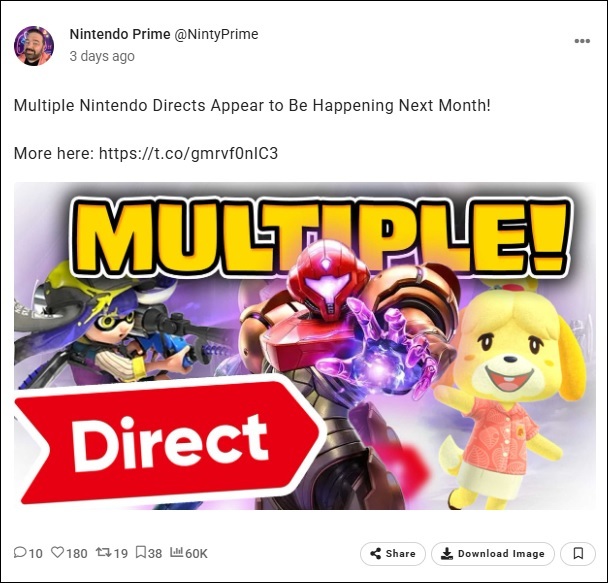Open the views bar-chart stats icon
This screenshot has width=608, height=583.
176,552
